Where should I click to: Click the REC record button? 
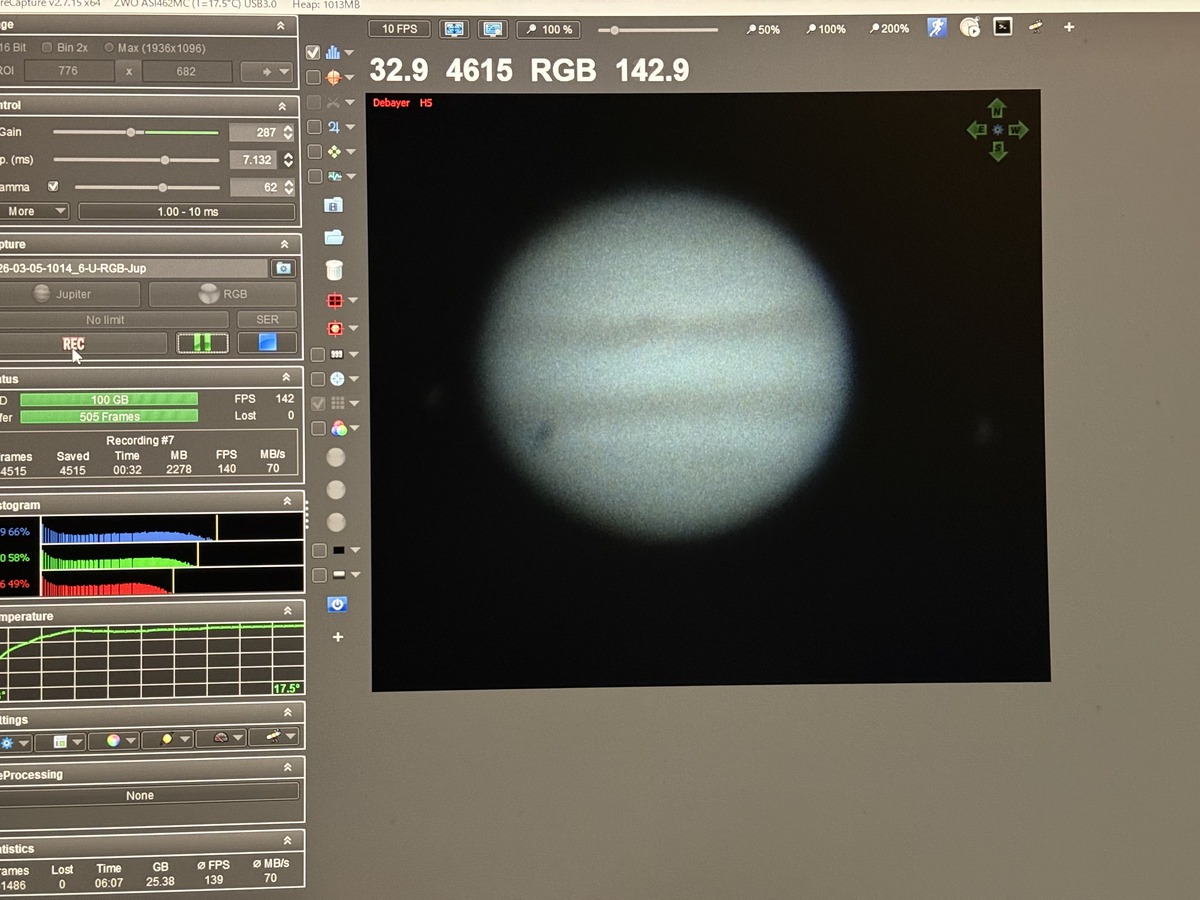[x=82, y=344]
